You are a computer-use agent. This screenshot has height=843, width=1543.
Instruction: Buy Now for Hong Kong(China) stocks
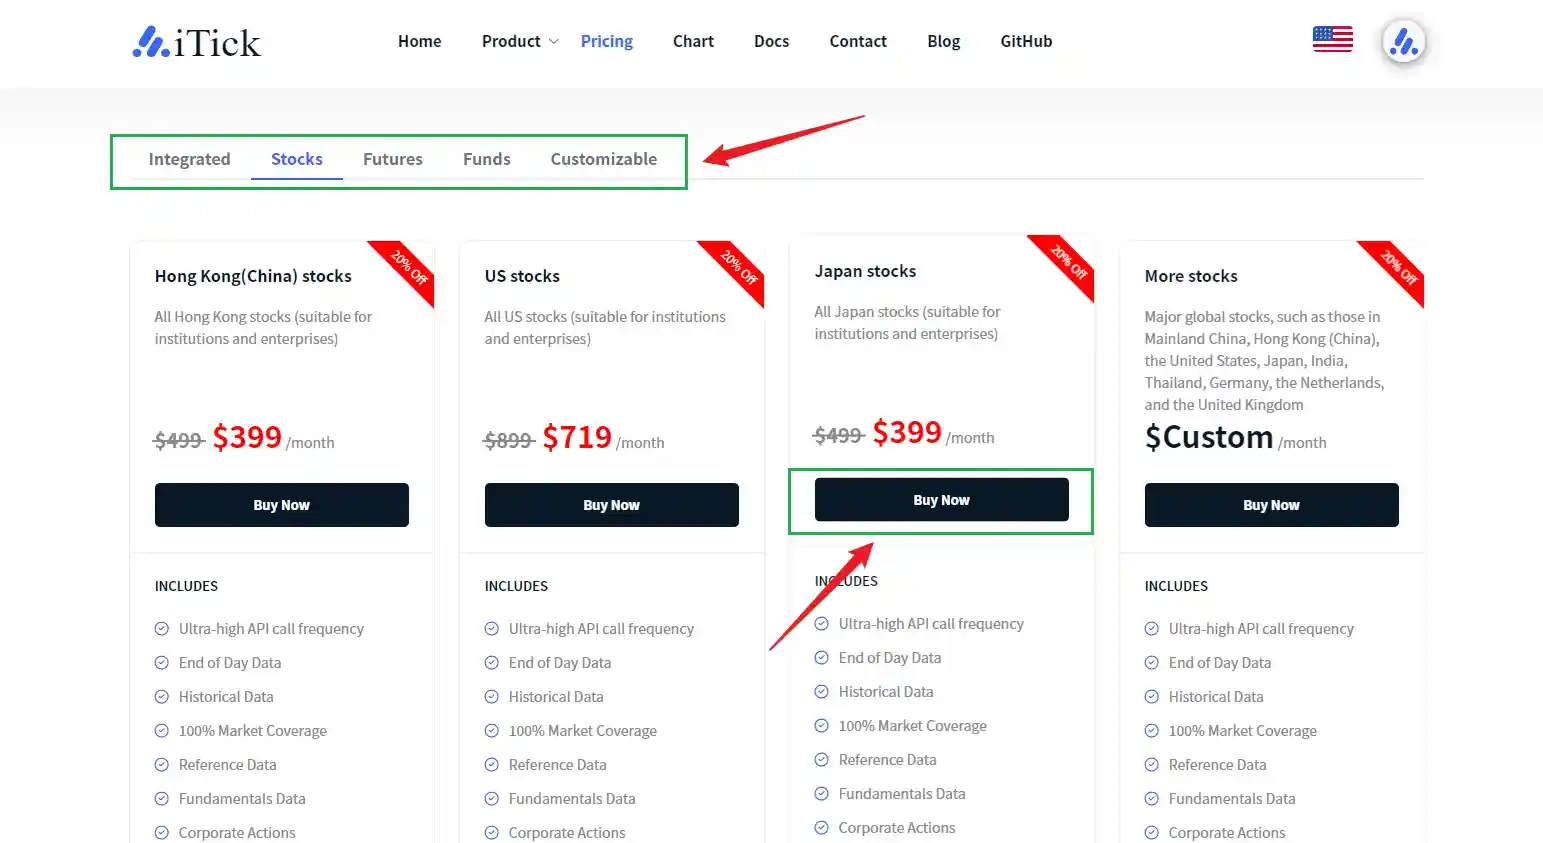(281, 505)
